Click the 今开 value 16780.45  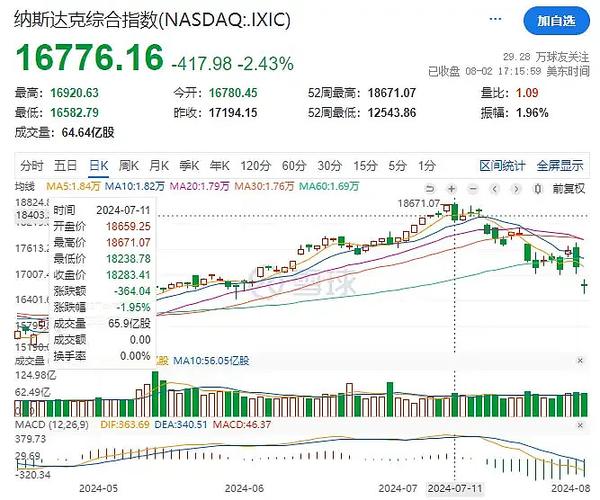233,93
